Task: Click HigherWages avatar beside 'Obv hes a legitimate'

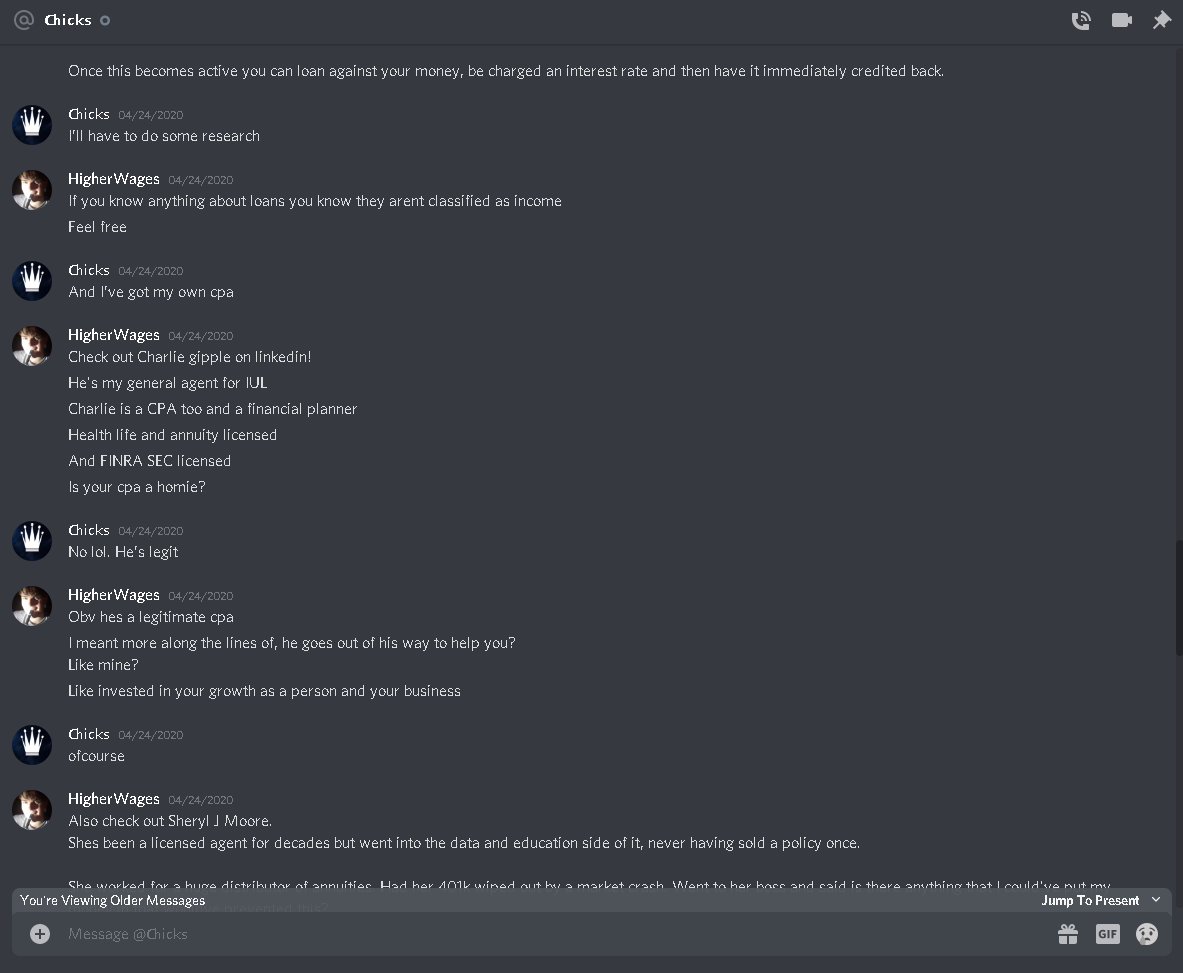Action: coord(32,606)
